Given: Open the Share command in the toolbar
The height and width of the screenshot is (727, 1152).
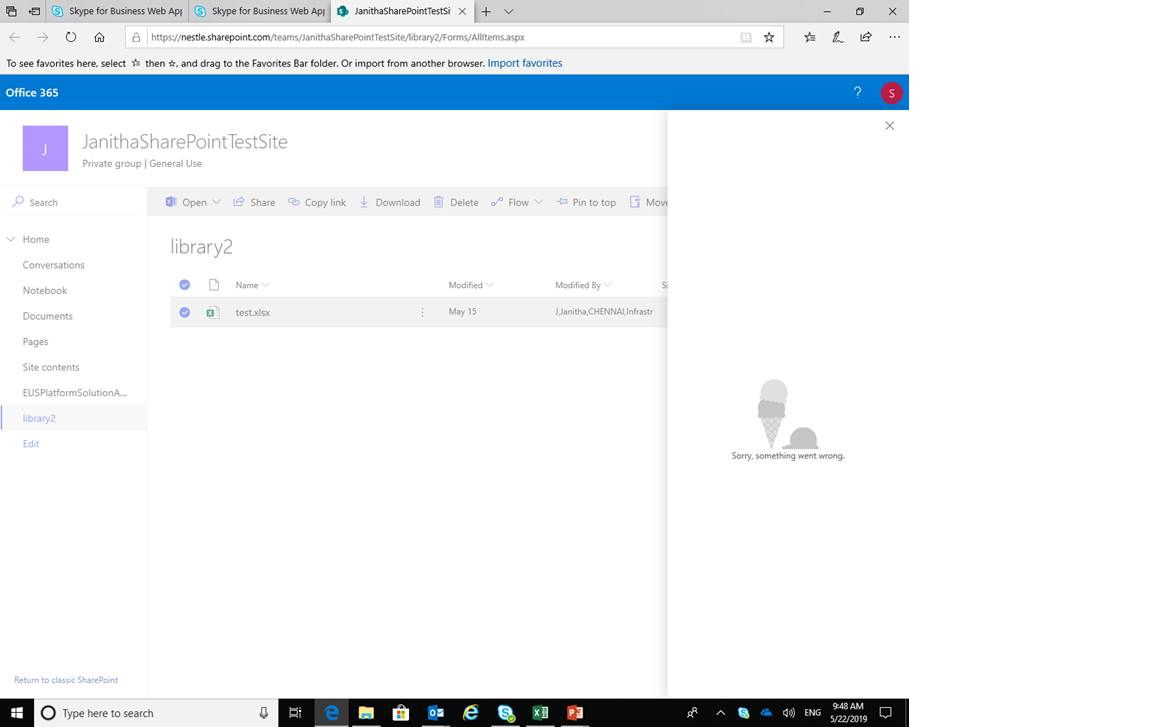Looking at the screenshot, I should pyautogui.click(x=254, y=202).
